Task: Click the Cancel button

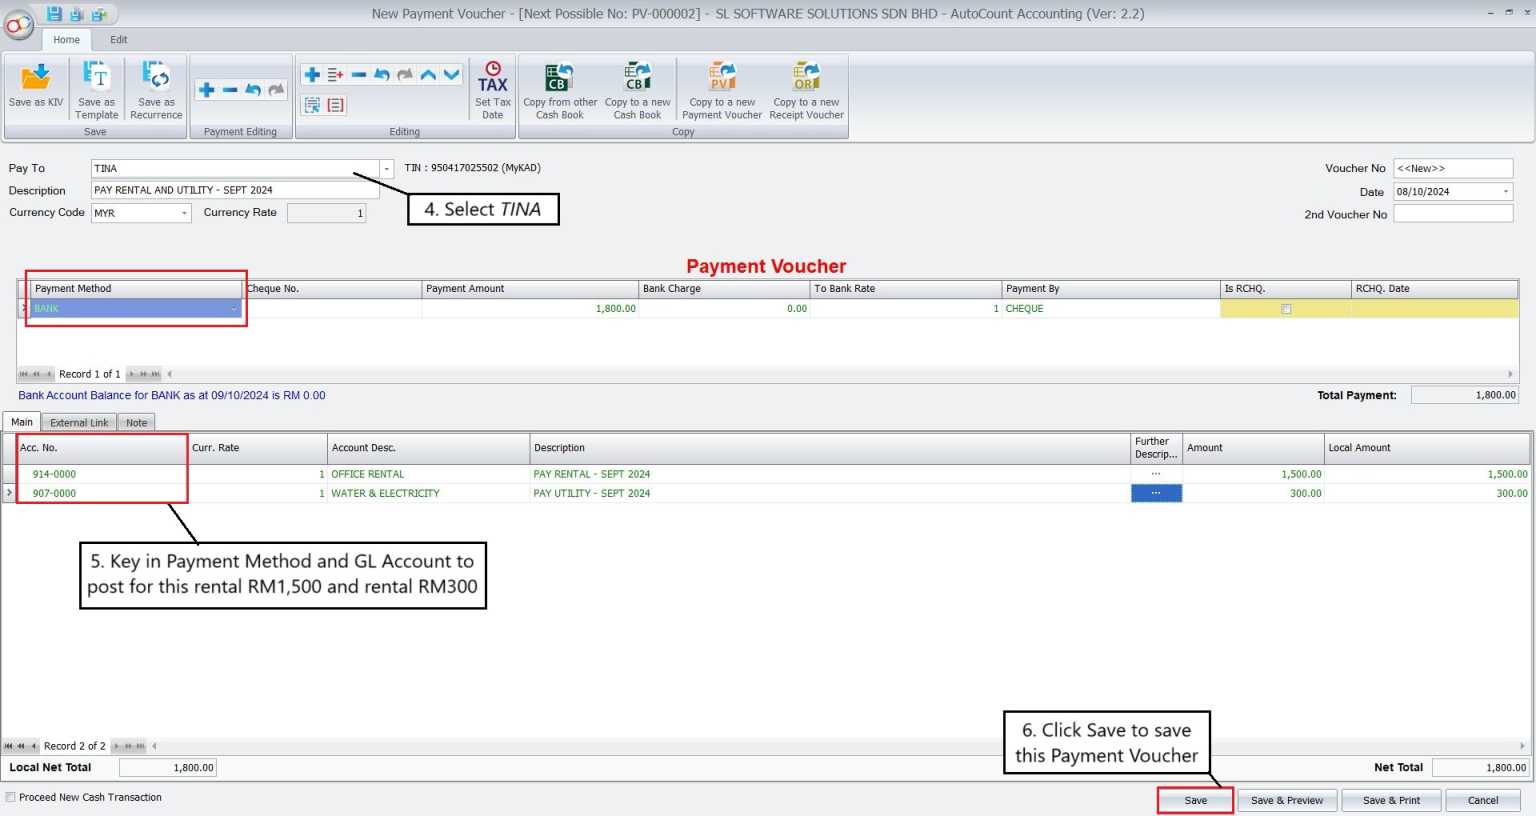Action: tap(1483, 800)
